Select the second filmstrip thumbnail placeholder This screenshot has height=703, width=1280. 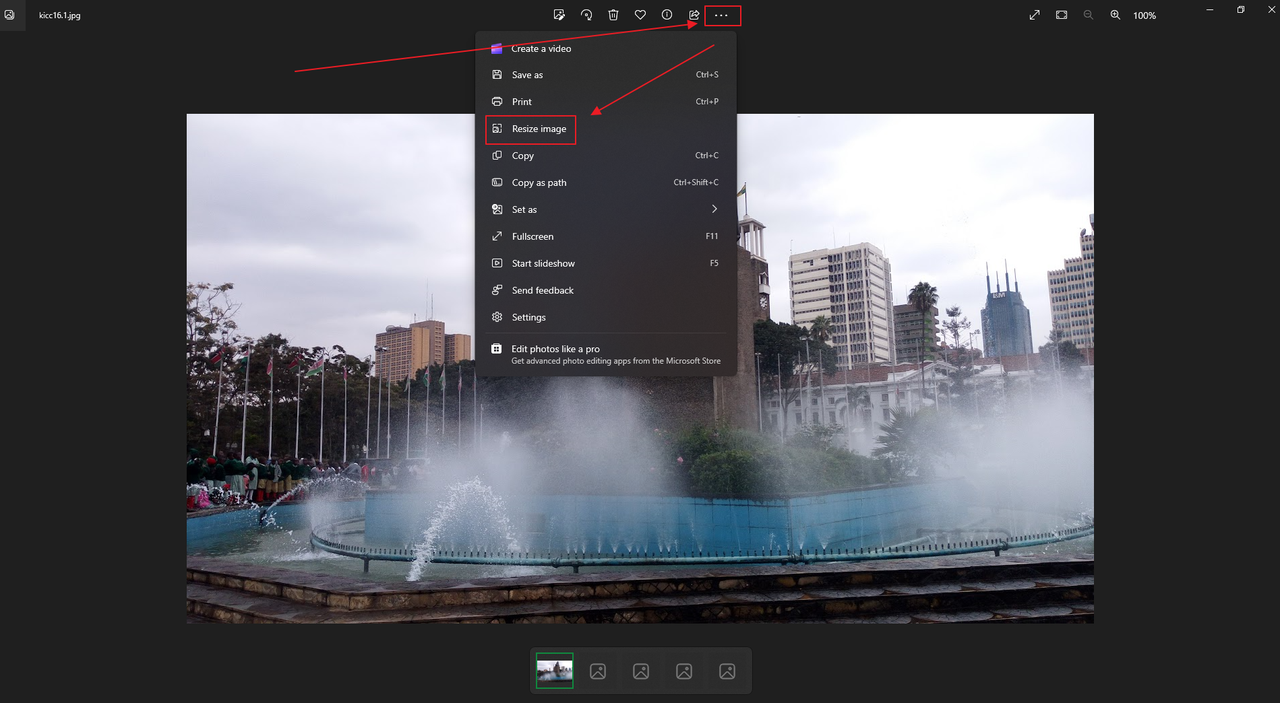point(598,671)
